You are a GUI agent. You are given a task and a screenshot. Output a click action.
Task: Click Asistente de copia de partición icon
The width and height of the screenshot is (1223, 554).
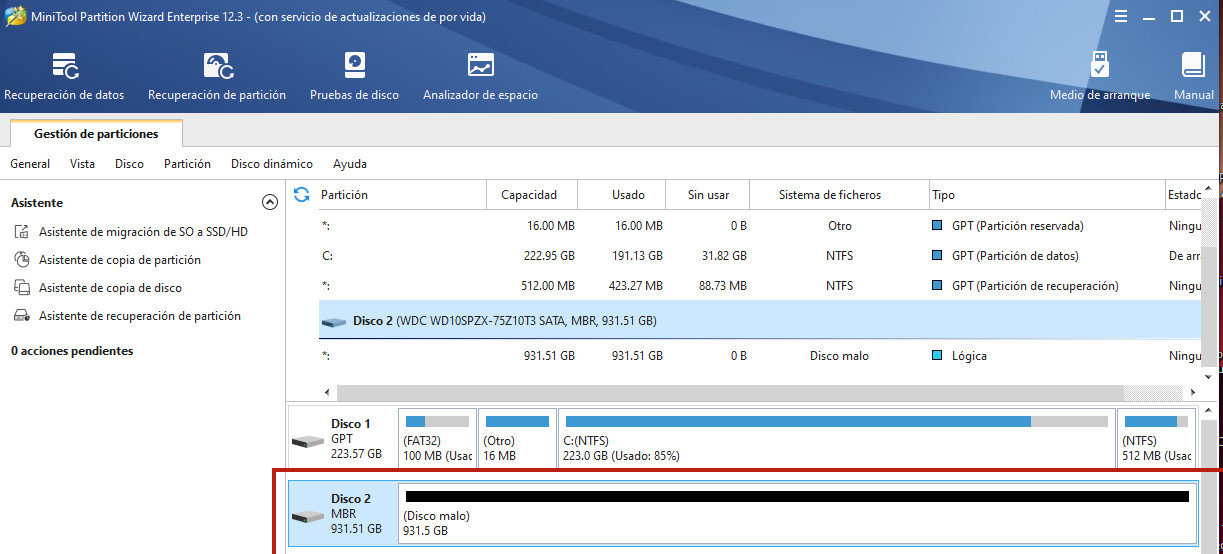pyautogui.click(x=22, y=260)
